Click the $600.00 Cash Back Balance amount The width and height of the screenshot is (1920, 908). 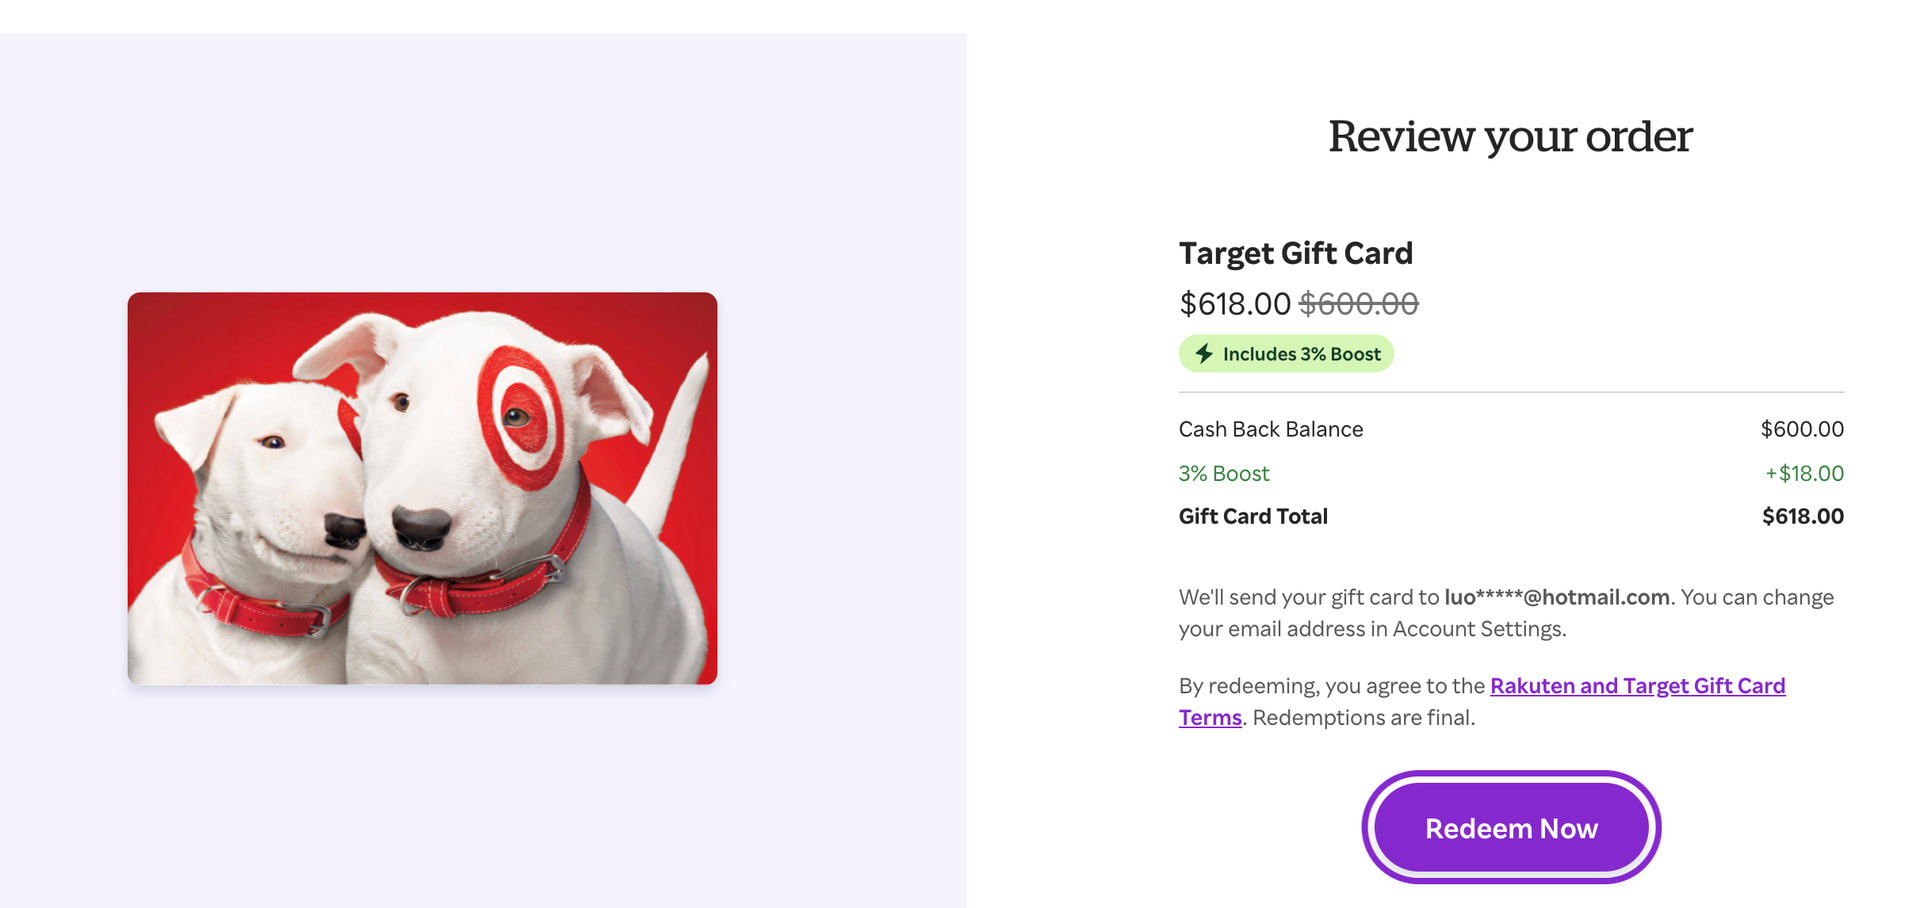1801,429
